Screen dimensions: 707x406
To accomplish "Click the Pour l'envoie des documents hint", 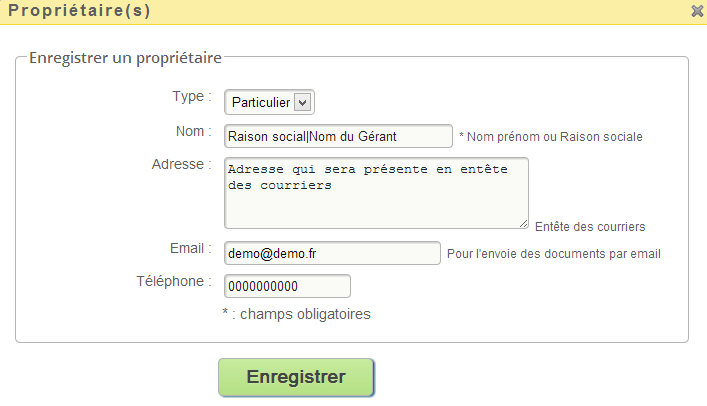I will click(554, 254).
